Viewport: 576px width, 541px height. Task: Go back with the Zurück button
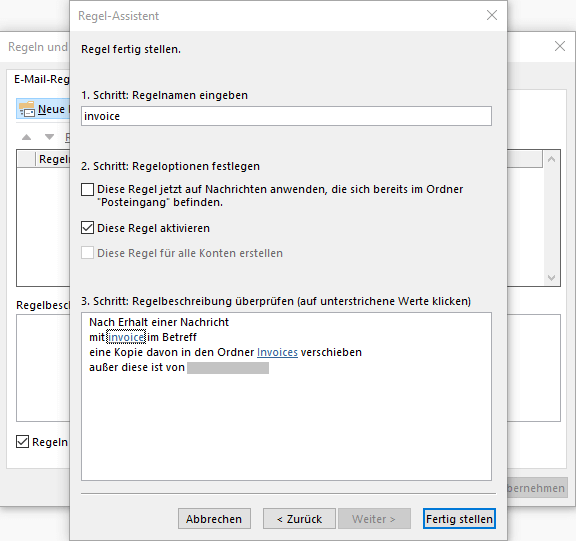299,519
